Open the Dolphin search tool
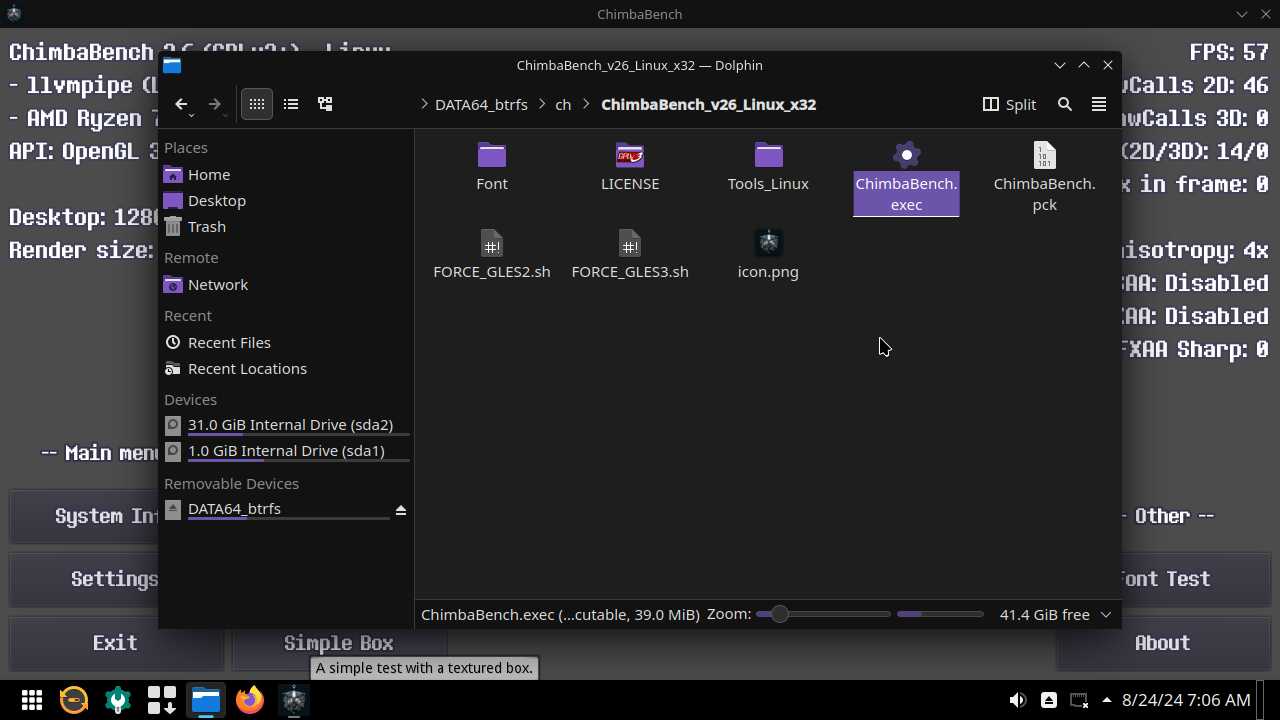Viewport: 1280px width, 720px height. [x=1065, y=104]
